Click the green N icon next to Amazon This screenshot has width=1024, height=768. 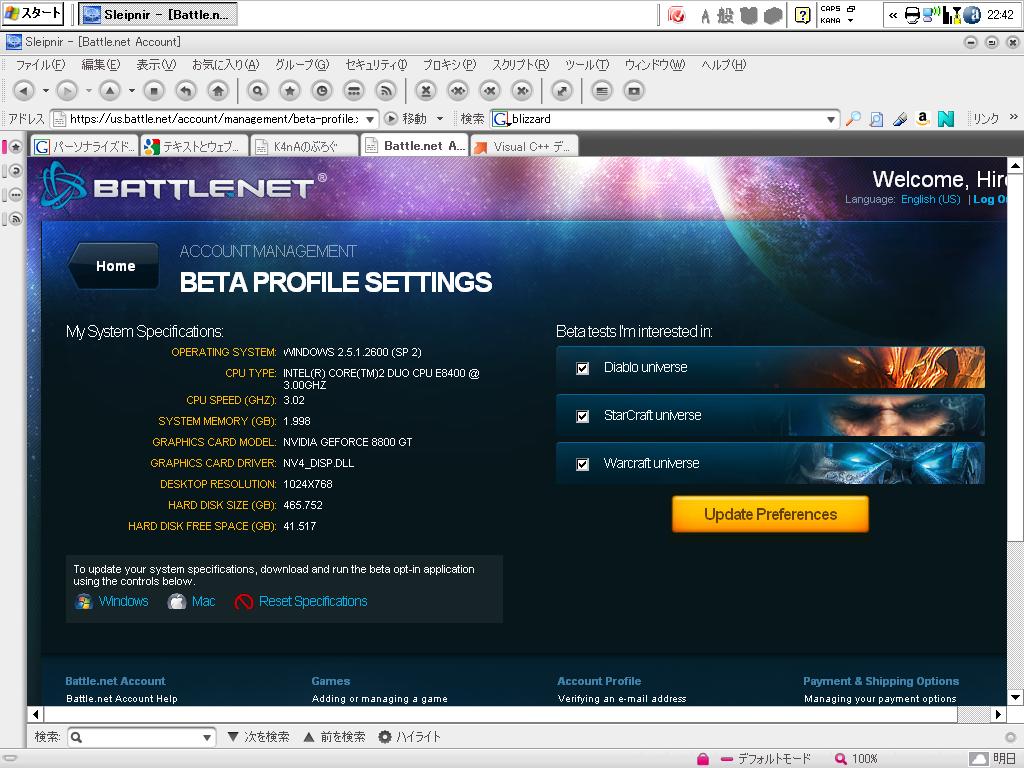click(x=946, y=119)
